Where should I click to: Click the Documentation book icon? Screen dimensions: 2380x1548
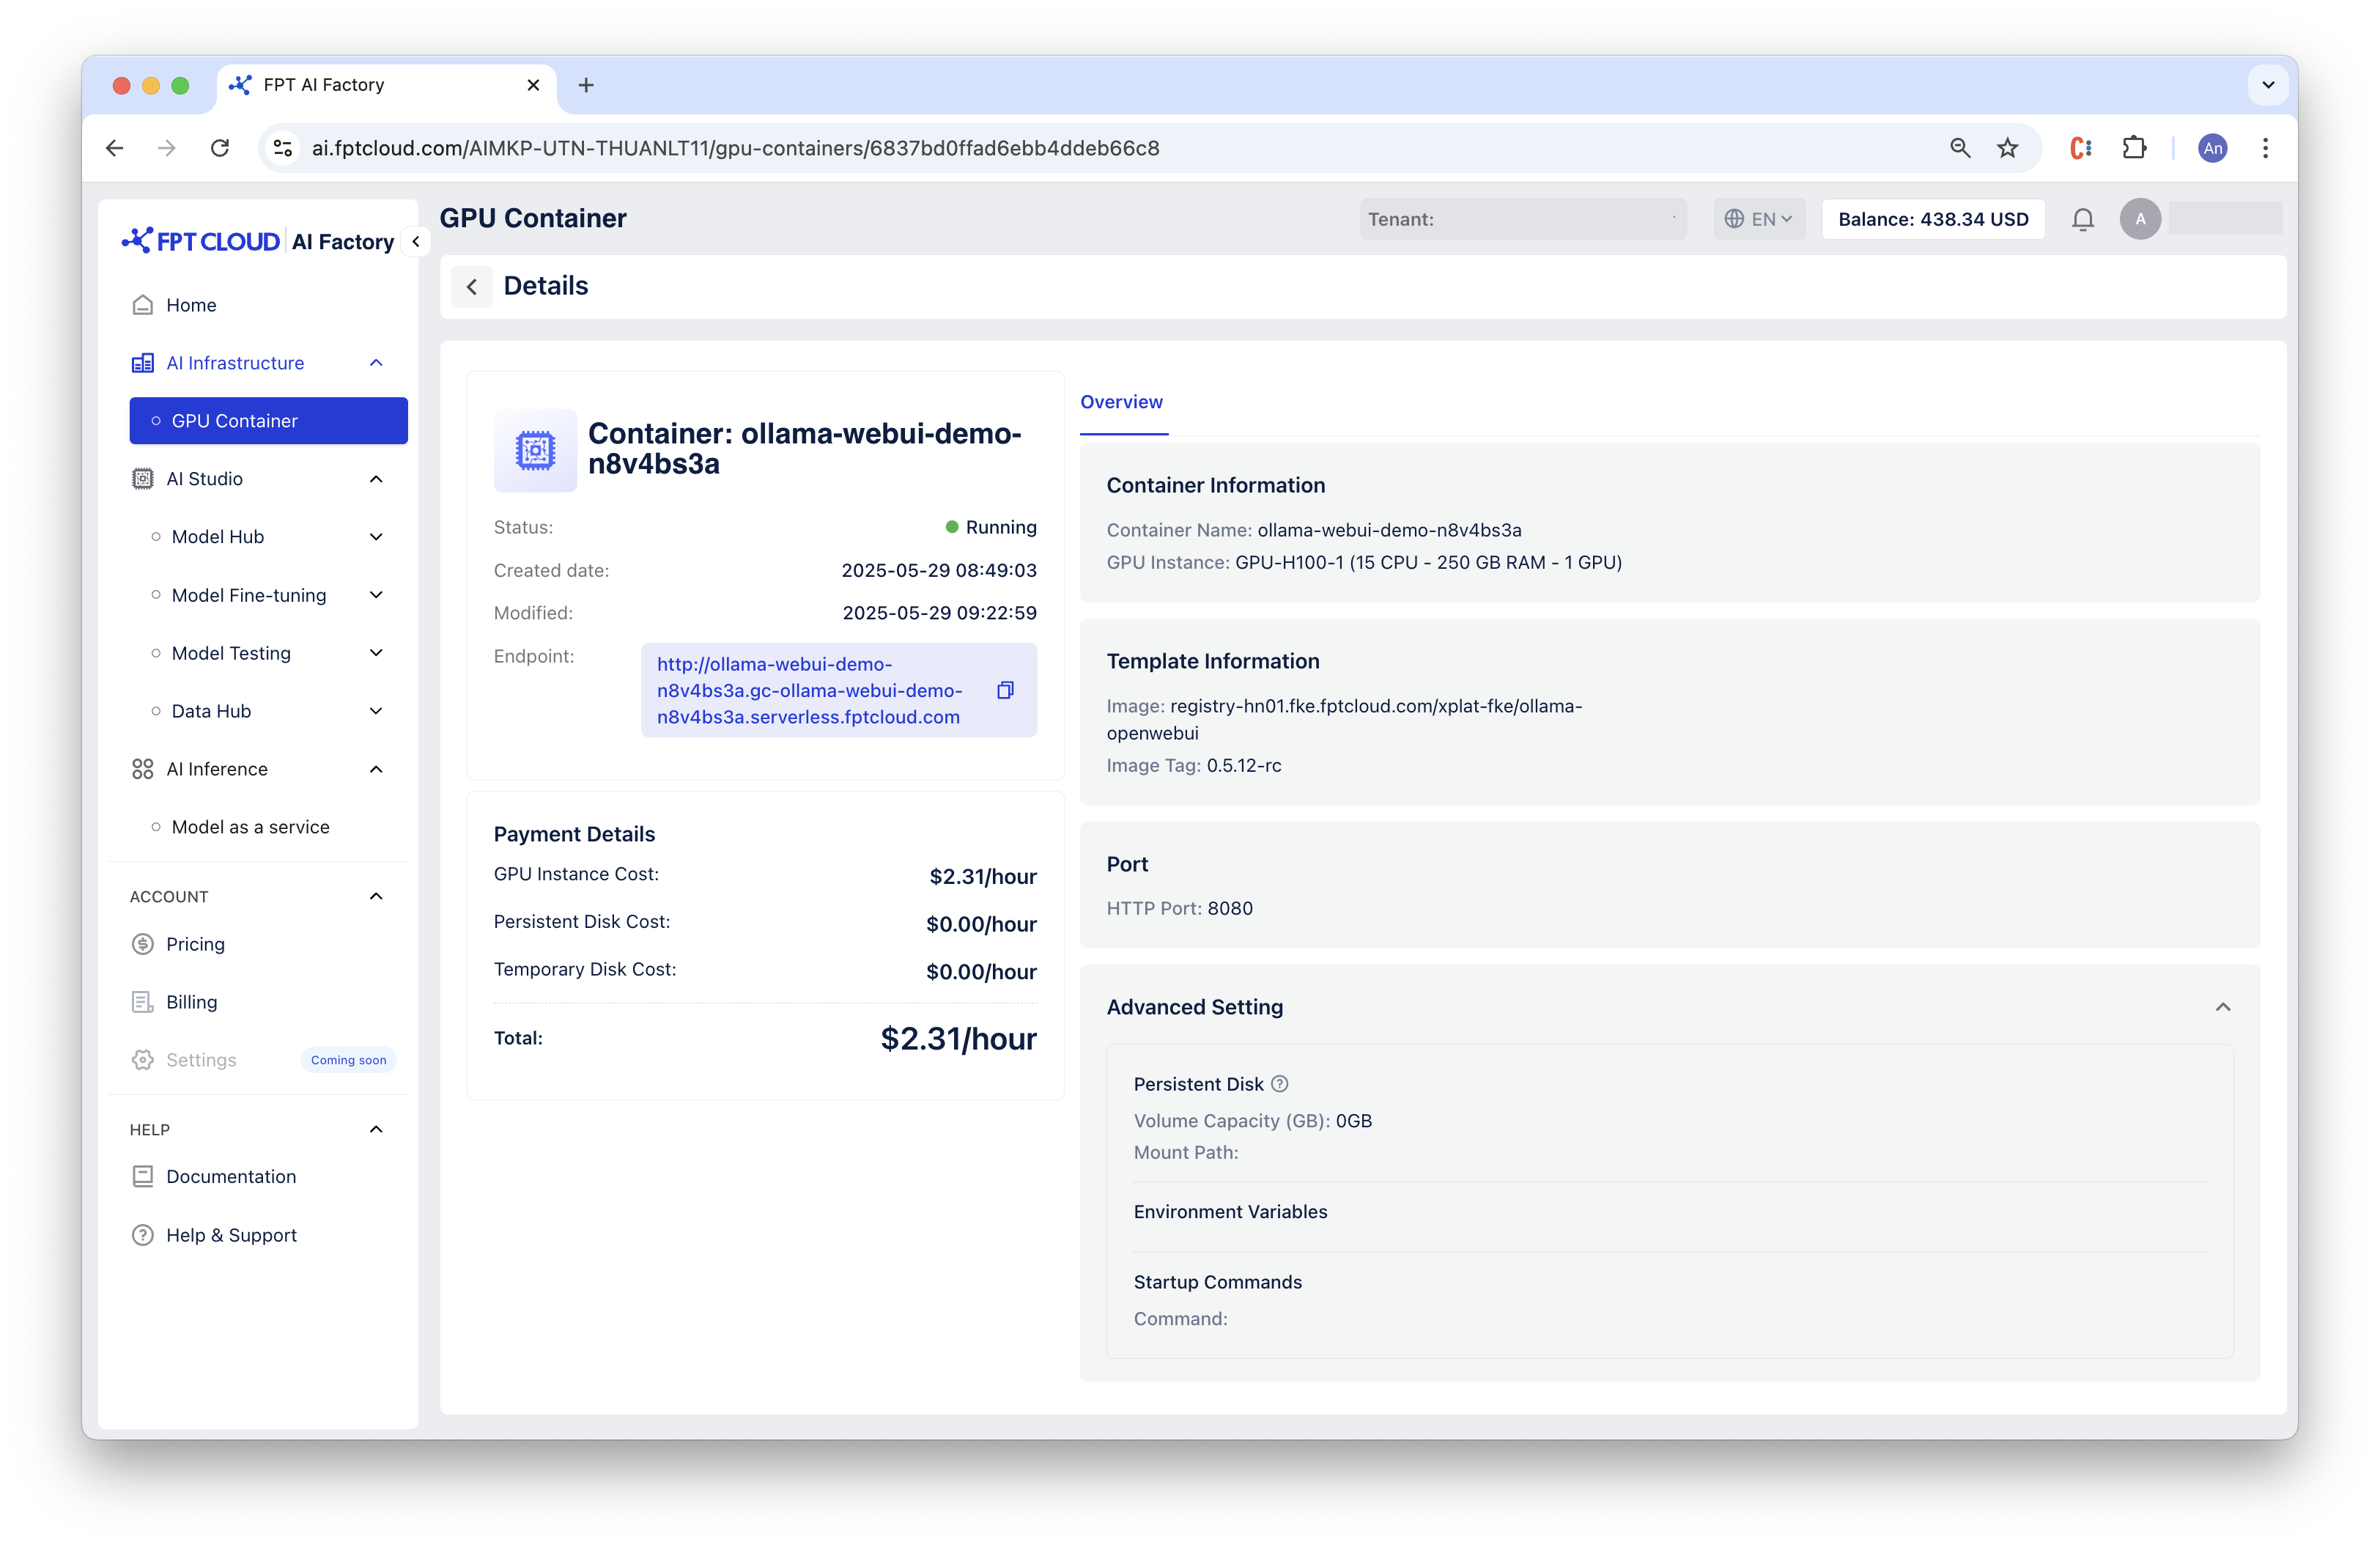(143, 1177)
